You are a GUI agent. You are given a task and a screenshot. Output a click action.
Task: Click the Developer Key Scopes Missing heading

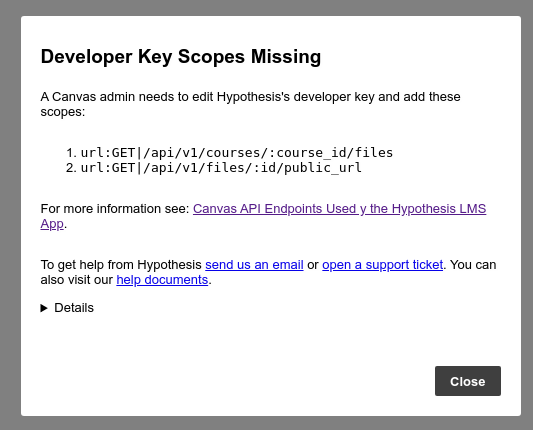point(181,56)
